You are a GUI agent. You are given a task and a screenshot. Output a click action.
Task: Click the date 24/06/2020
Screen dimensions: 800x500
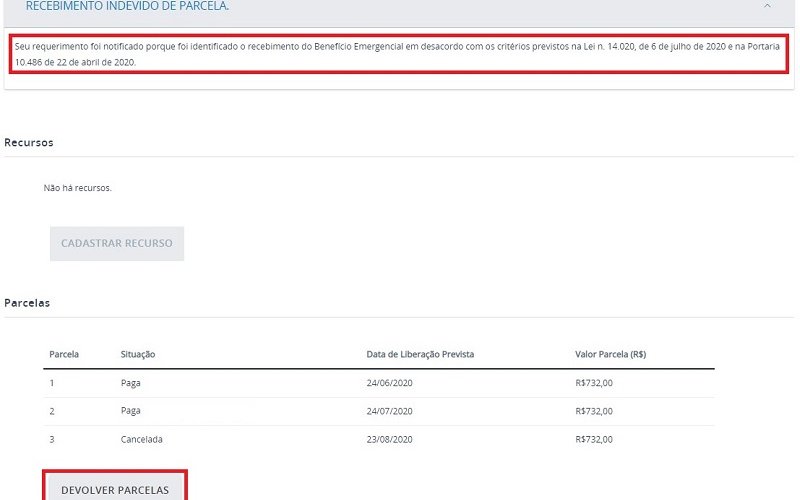pyautogui.click(x=389, y=383)
